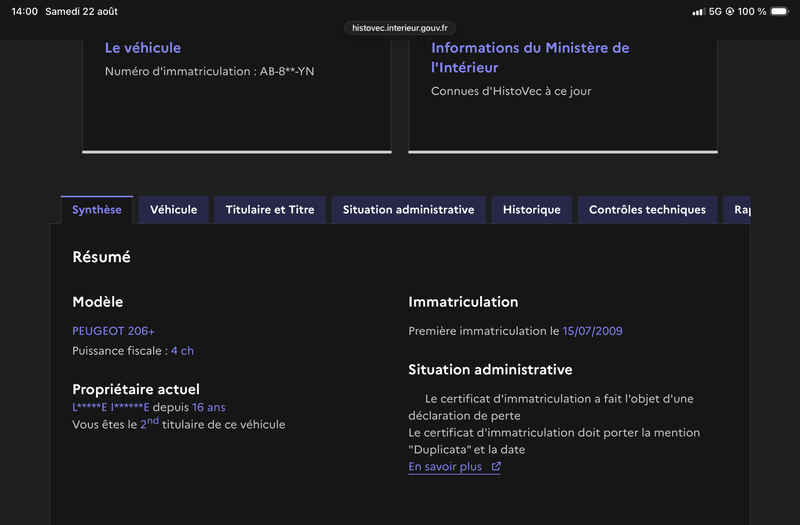Viewport: 800px width, 525px height.
Task: Click the Situation administrative section heading
Action: (x=490, y=369)
